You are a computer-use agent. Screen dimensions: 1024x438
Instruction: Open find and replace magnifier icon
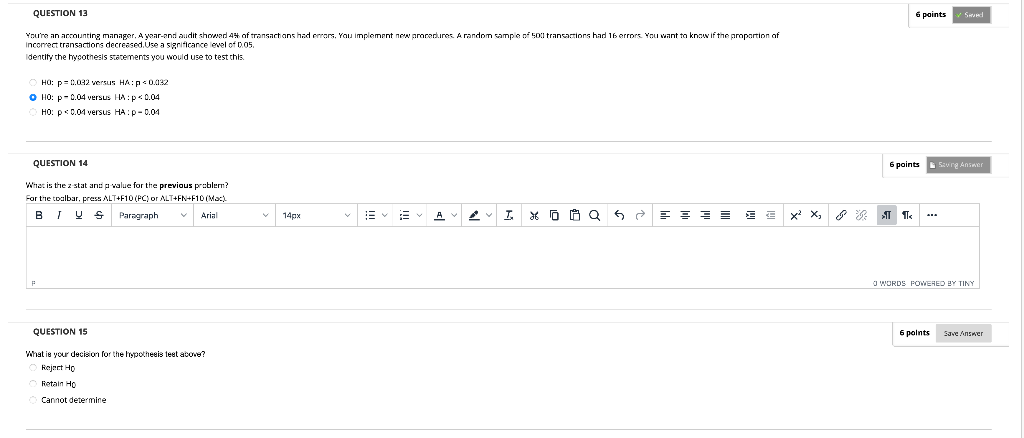(x=594, y=215)
